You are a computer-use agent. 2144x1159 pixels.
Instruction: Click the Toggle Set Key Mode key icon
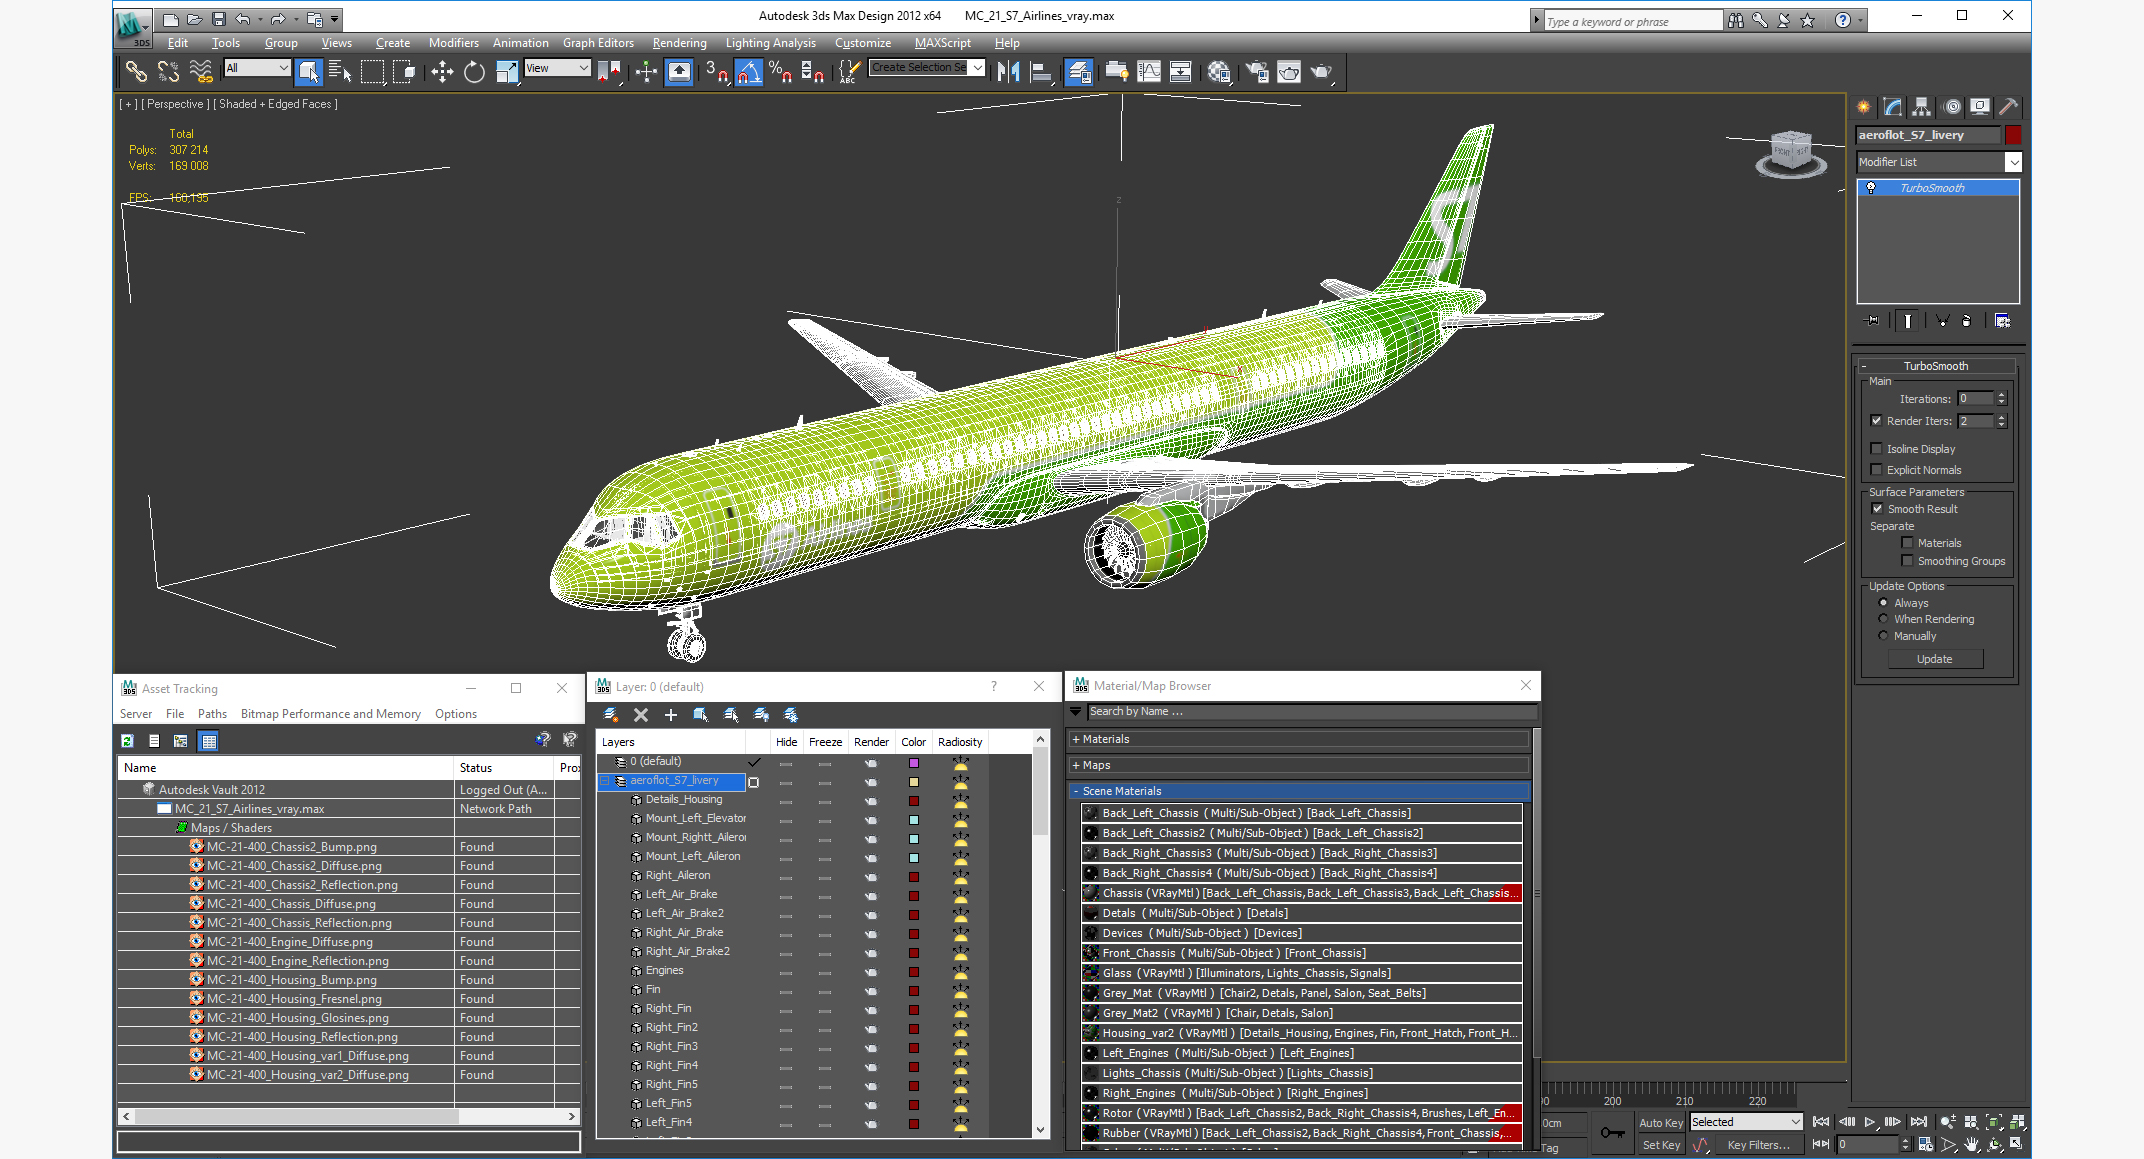[1612, 1132]
